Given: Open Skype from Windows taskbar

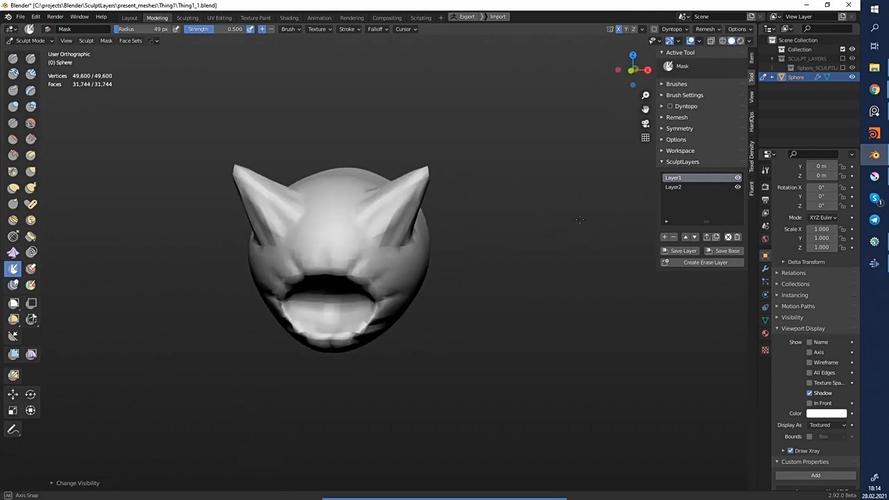Looking at the screenshot, I should 874,198.
